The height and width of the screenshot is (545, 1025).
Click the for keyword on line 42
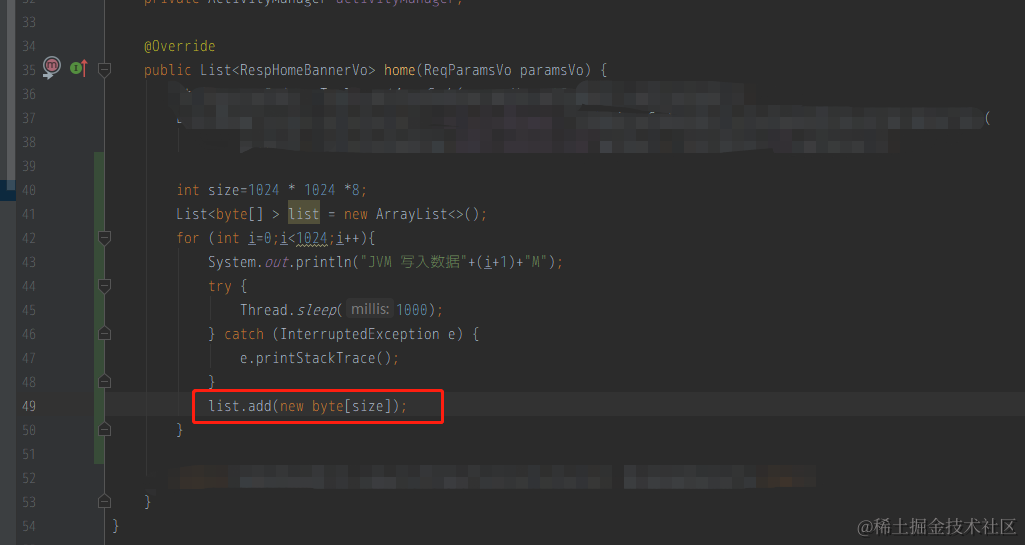click(x=188, y=238)
